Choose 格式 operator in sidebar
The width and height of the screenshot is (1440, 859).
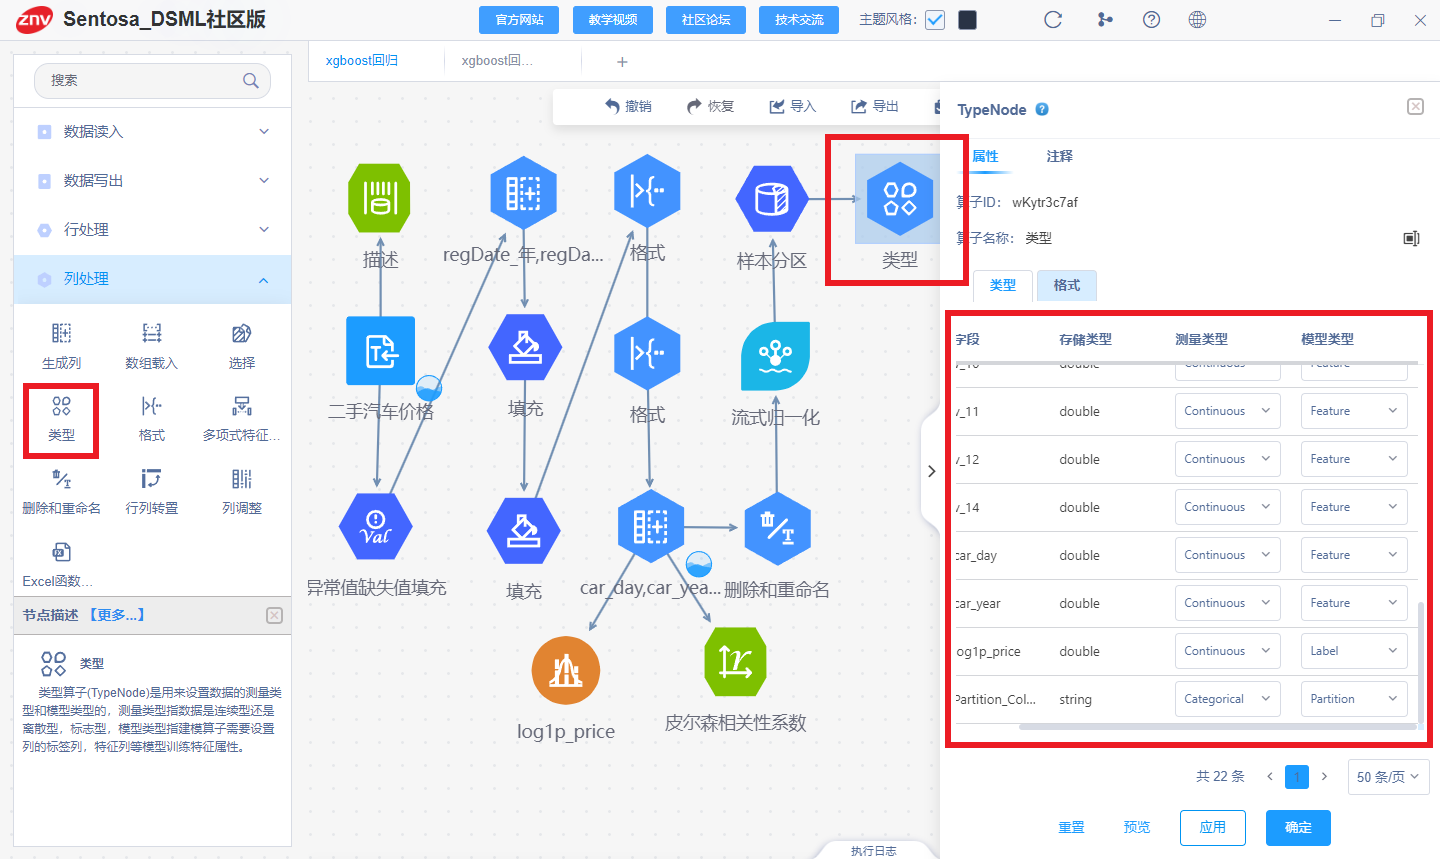point(151,419)
